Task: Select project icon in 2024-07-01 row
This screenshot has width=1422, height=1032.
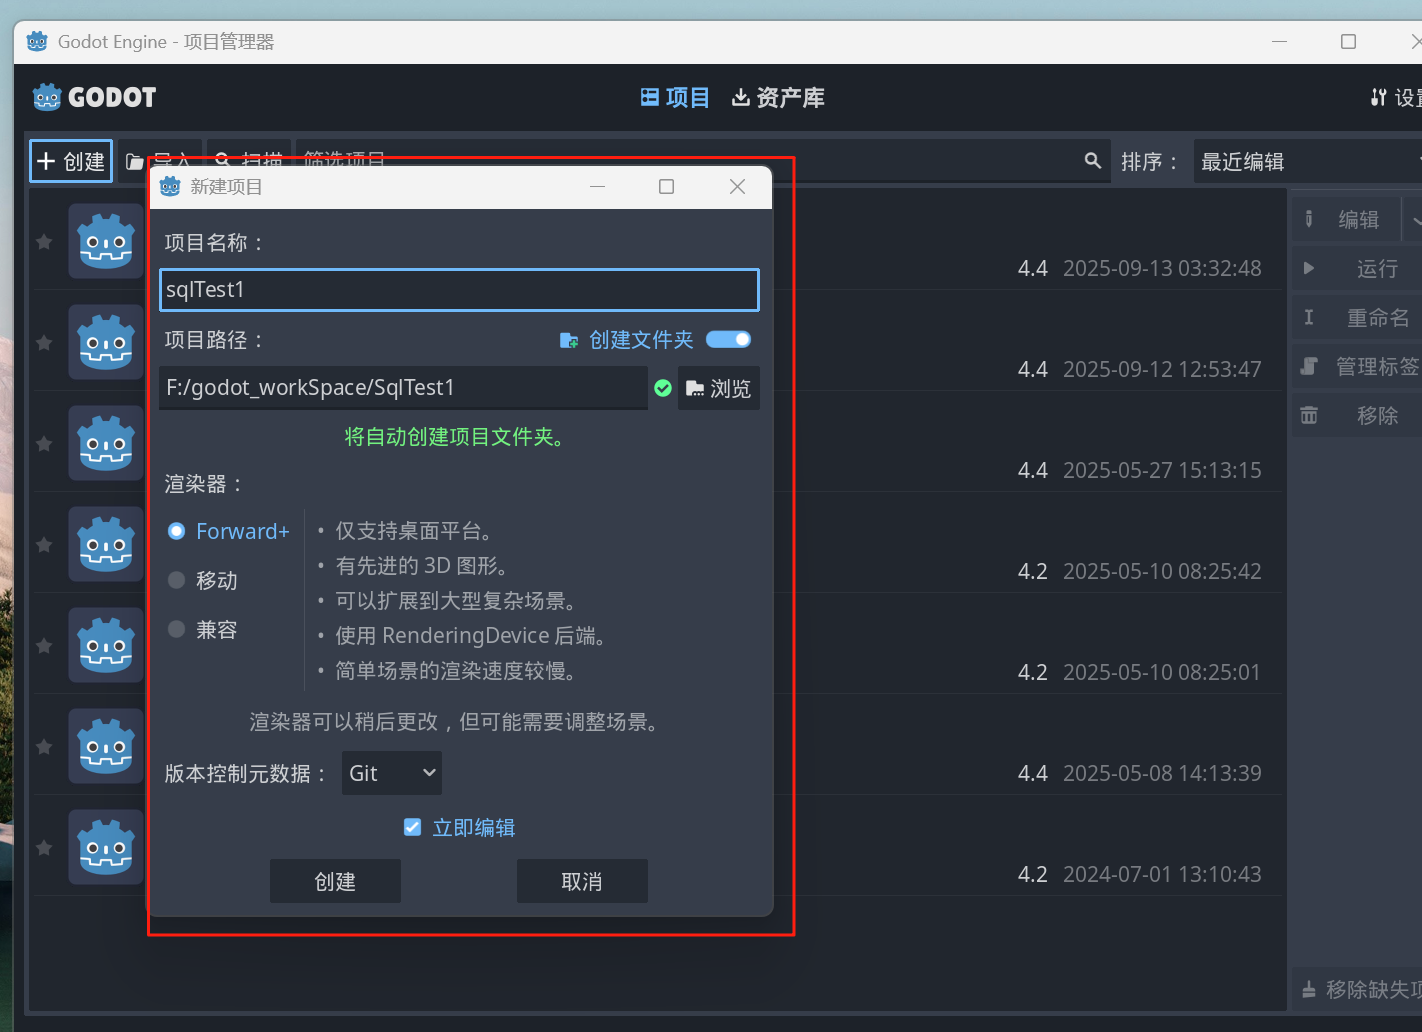Action: [106, 847]
